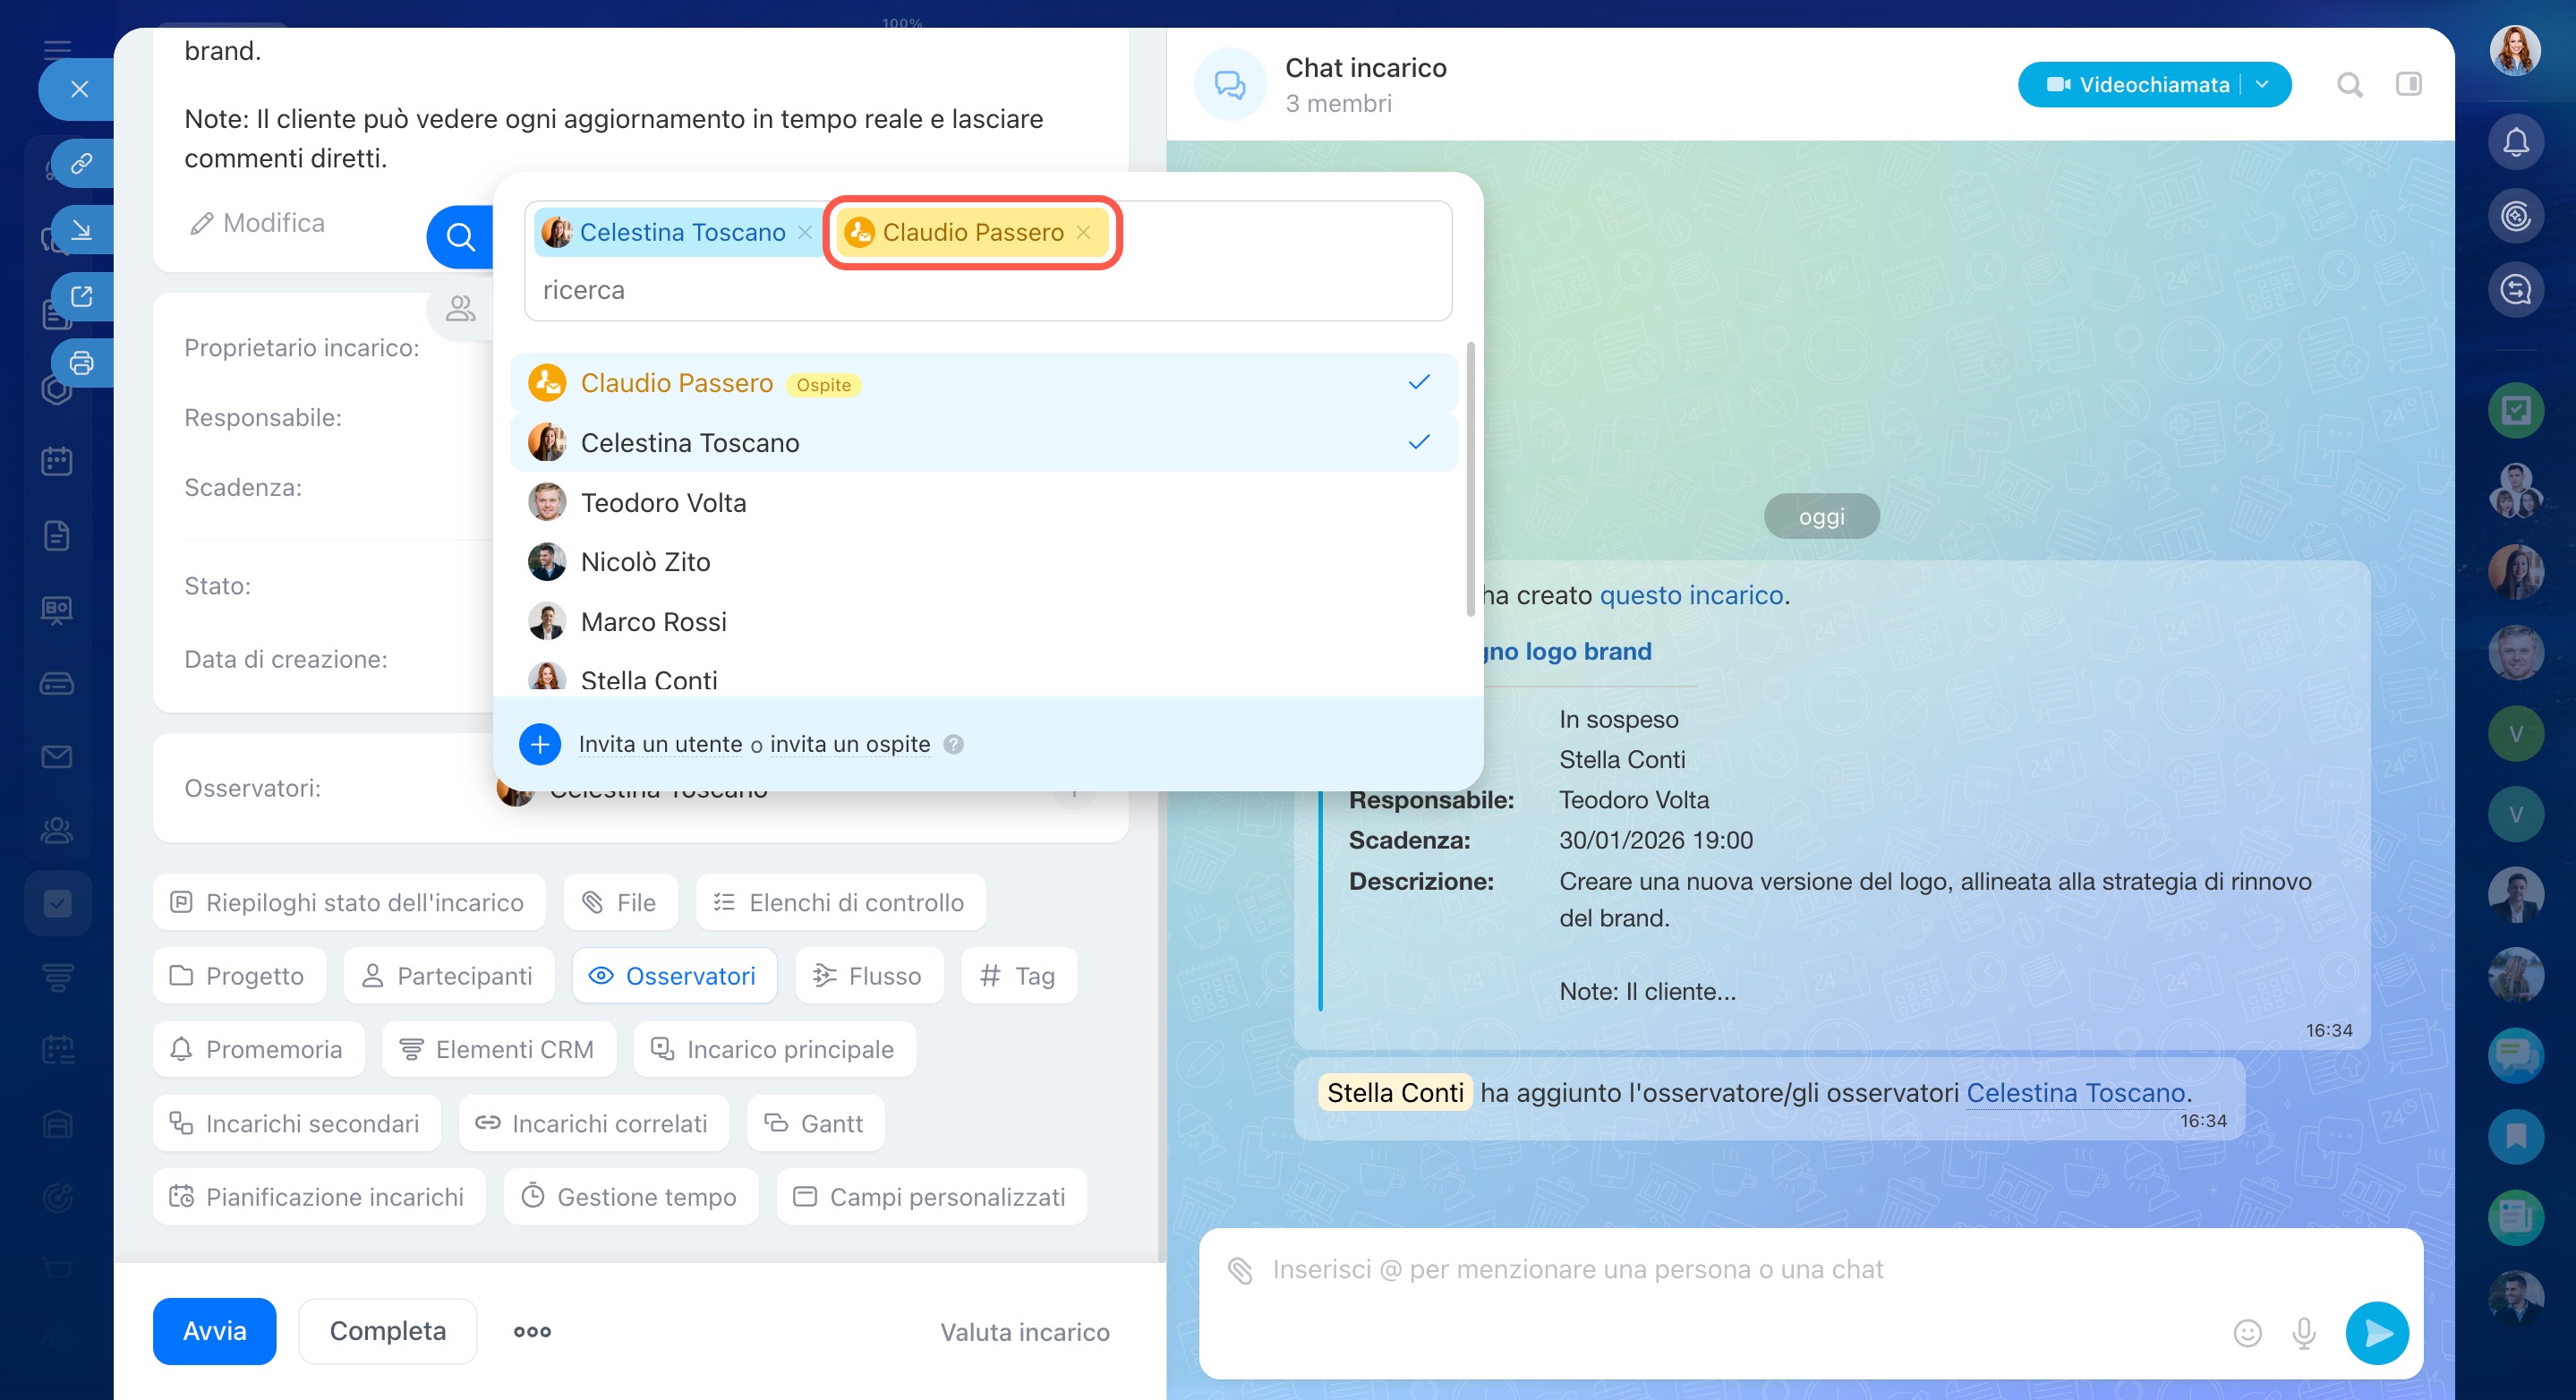The width and height of the screenshot is (2576, 1400).
Task: Click the attach file paperclip in chat
Action: 1240,1270
